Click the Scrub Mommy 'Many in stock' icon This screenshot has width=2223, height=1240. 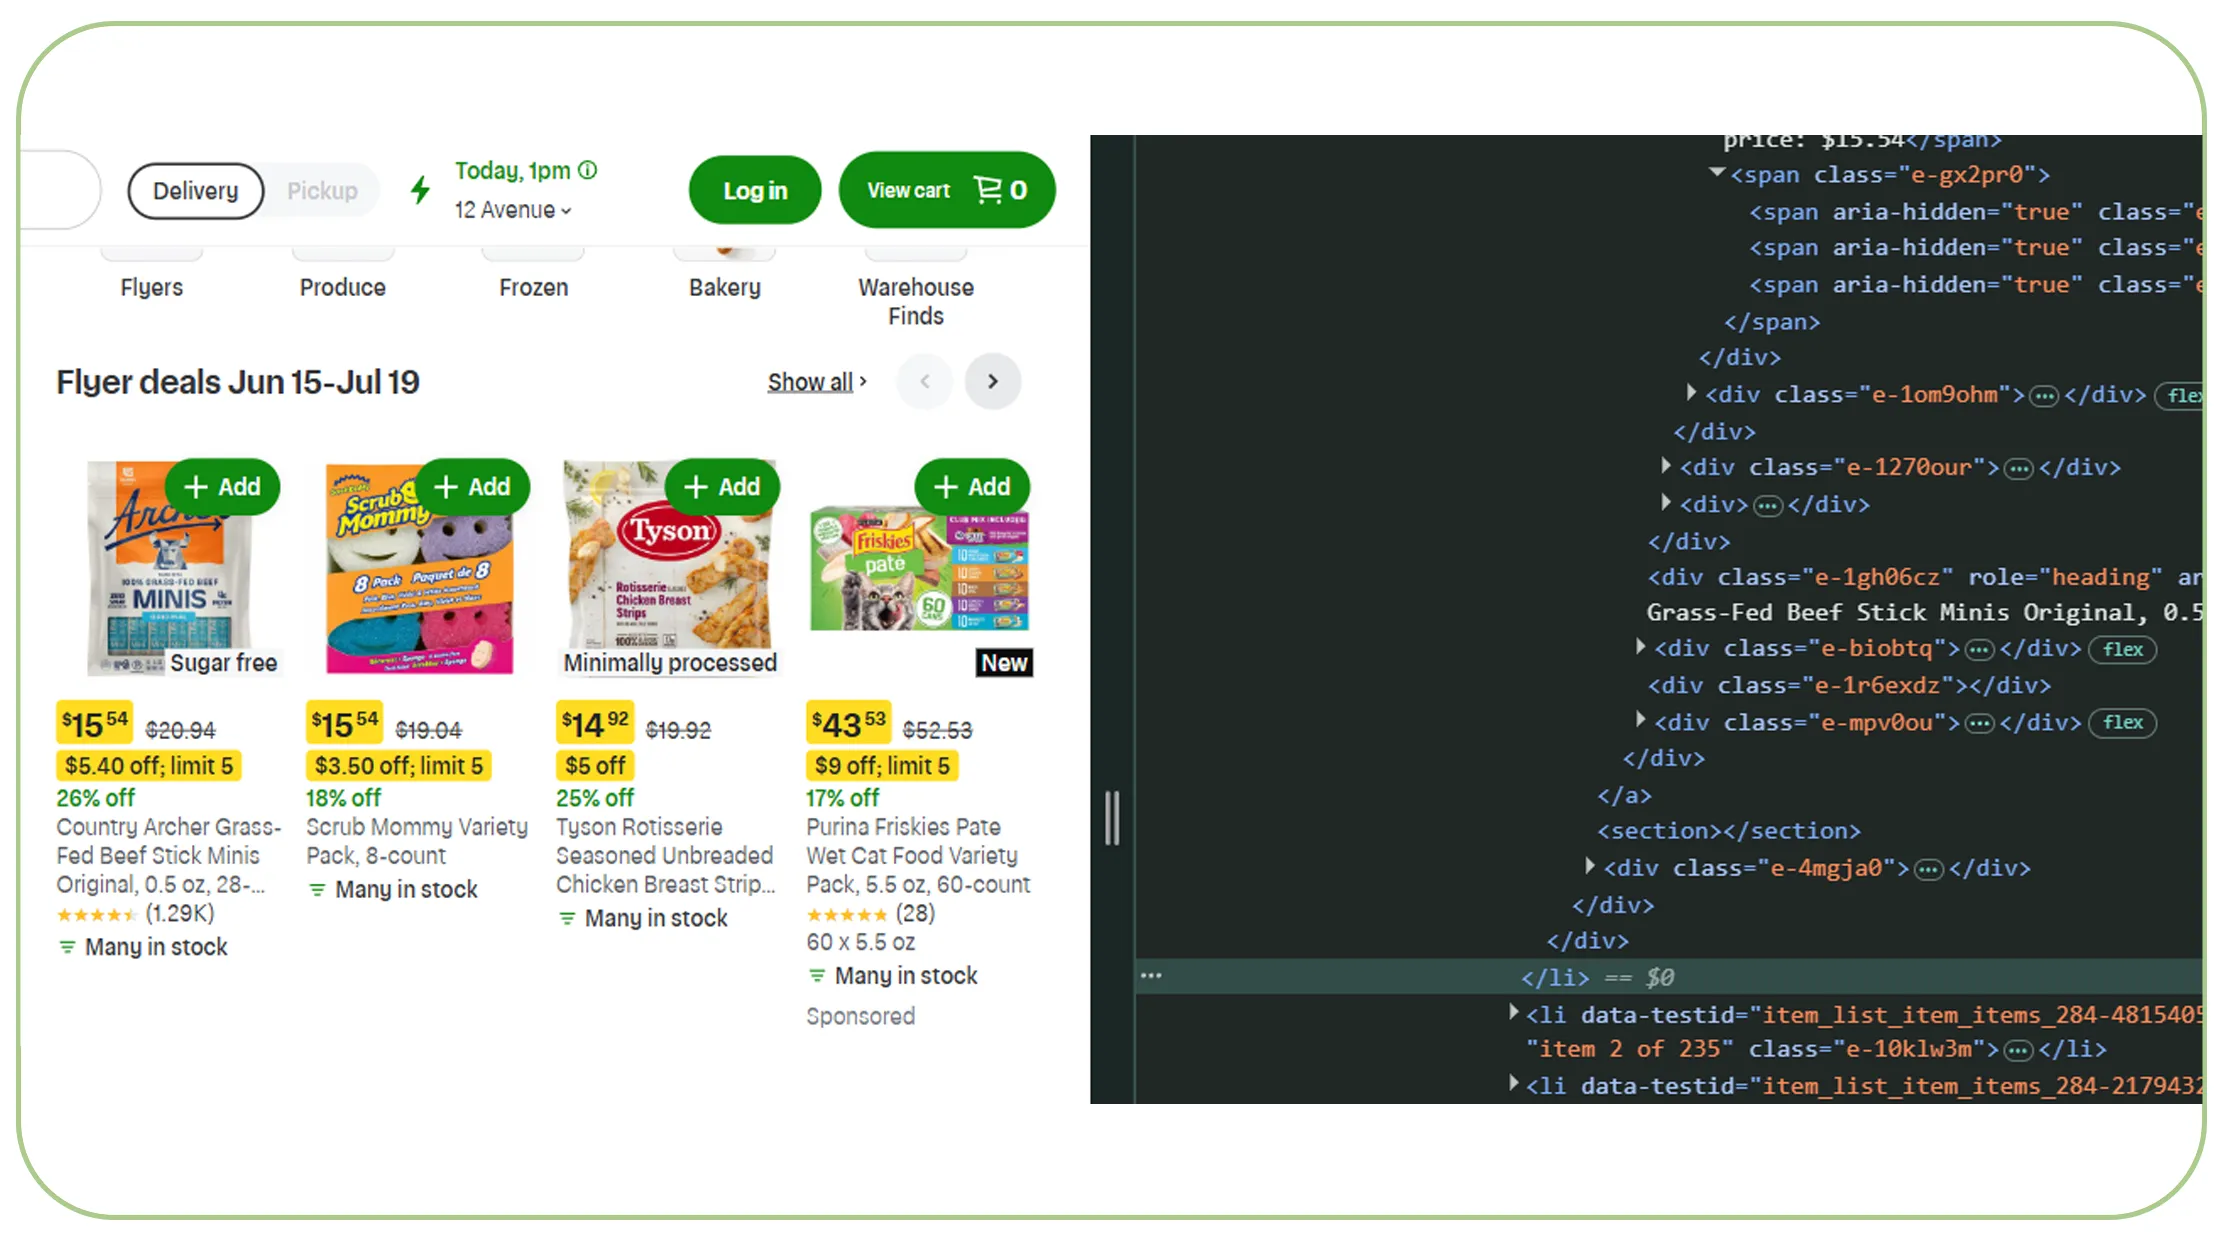coord(317,890)
